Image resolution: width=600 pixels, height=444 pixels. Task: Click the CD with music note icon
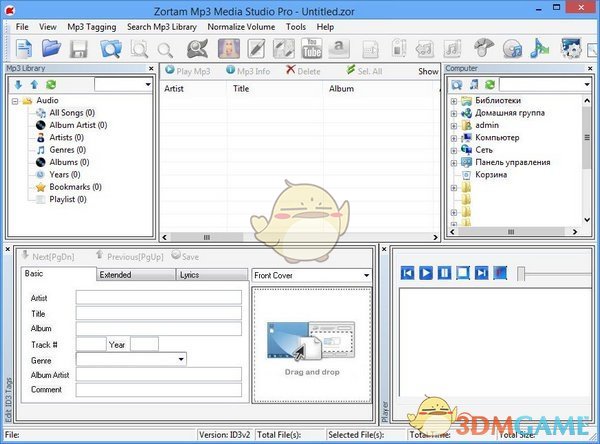(x=512, y=49)
